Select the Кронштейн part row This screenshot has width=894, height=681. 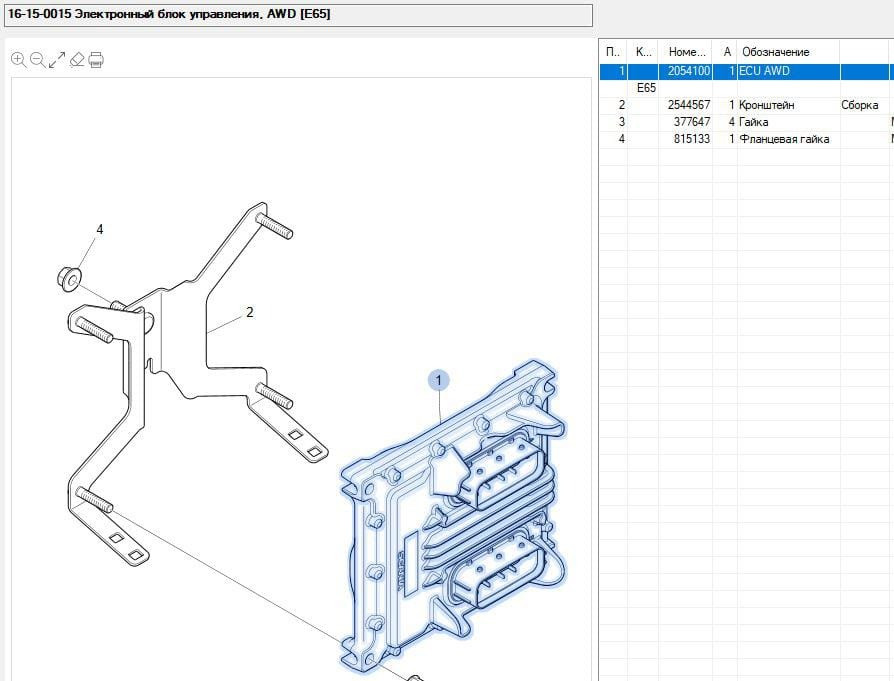pos(766,105)
